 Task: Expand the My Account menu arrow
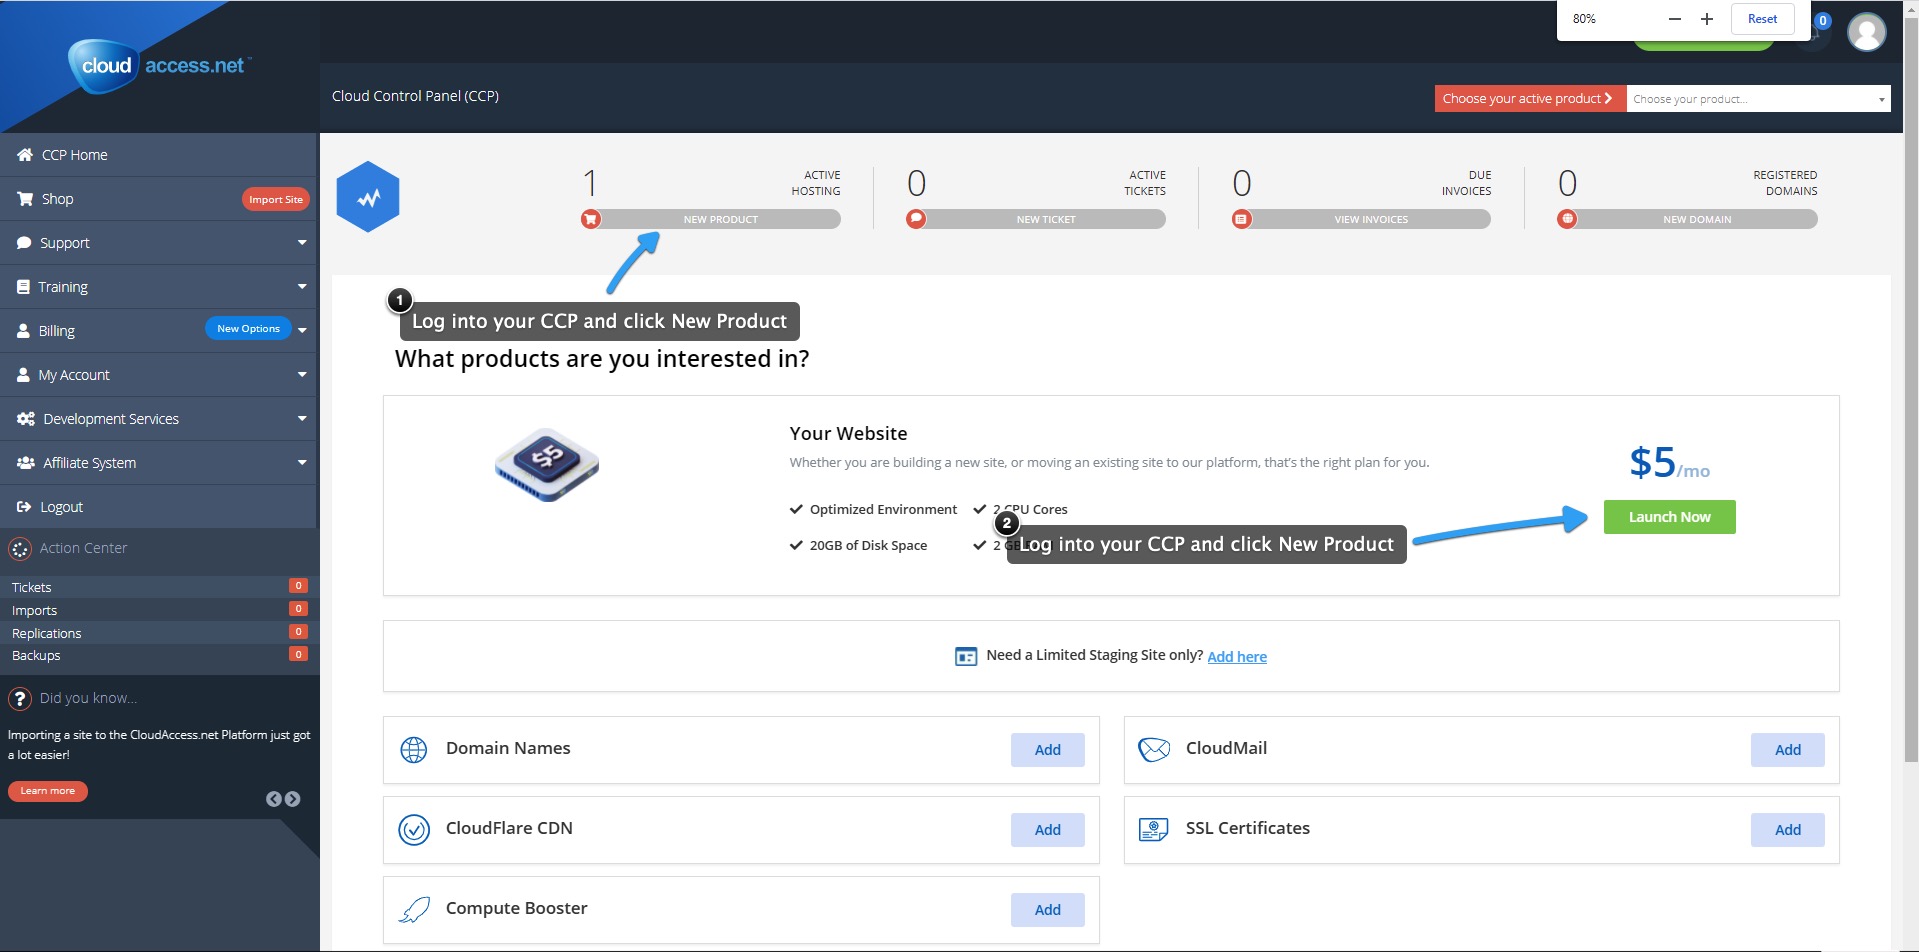[x=302, y=375]
